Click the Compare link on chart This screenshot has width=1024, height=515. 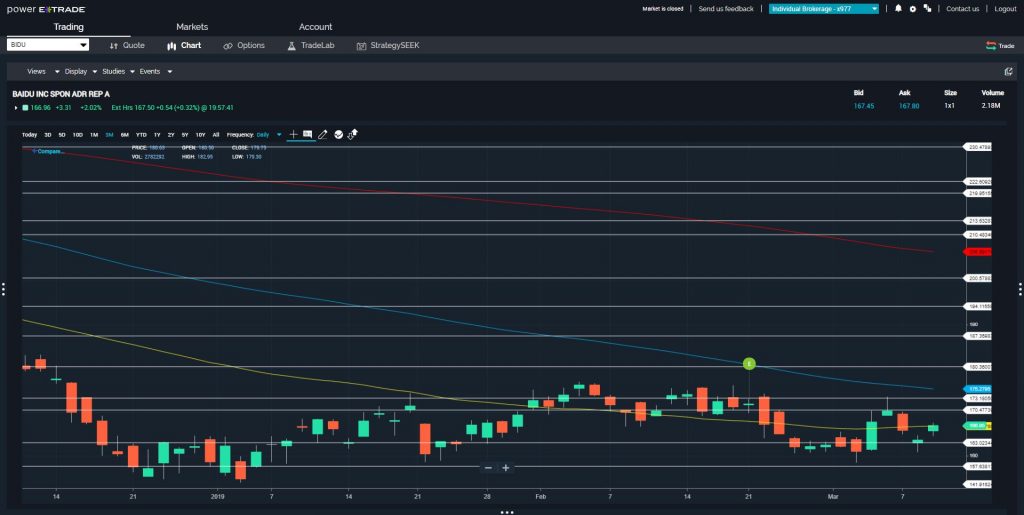48,151
